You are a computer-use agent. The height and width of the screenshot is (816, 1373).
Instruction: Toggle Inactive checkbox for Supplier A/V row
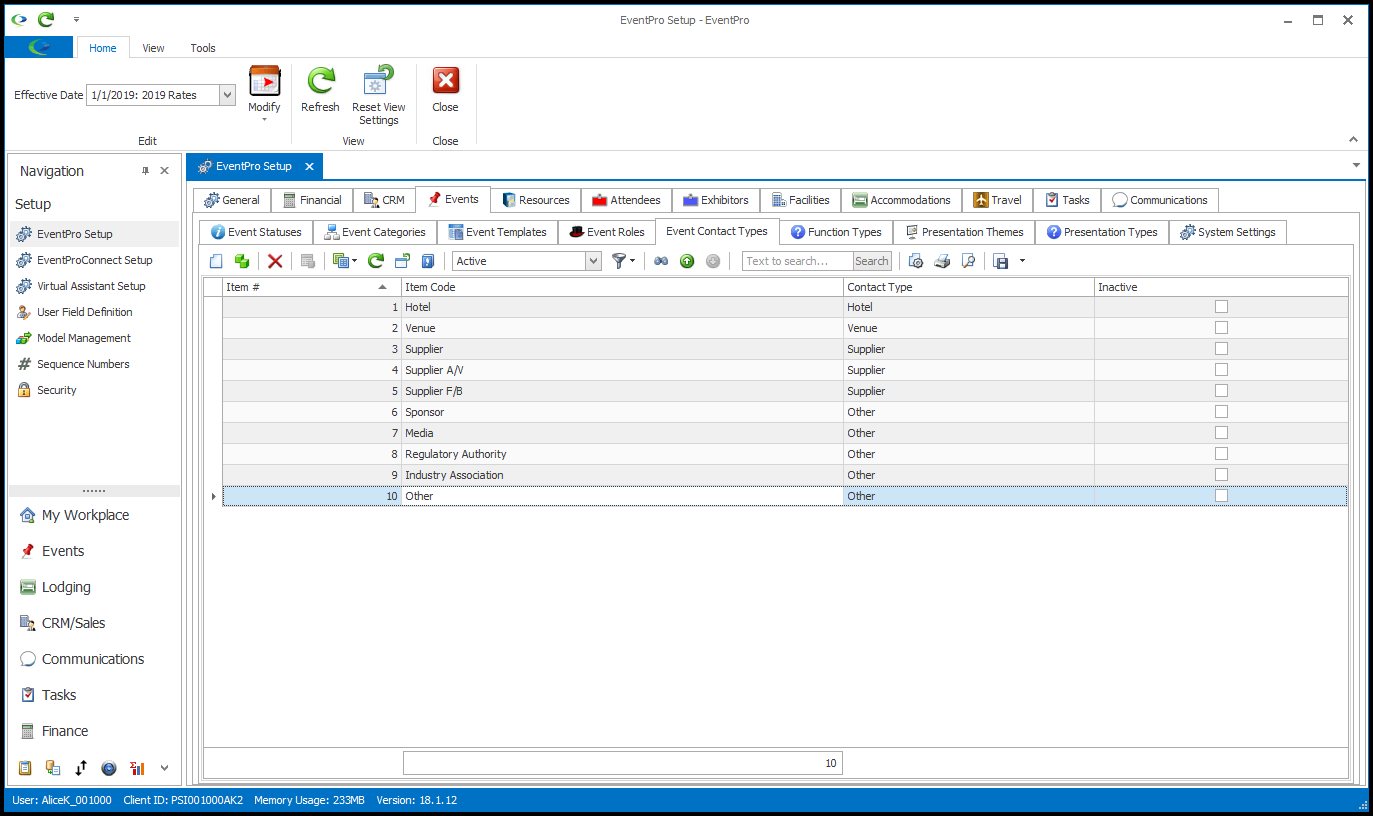1221,370
